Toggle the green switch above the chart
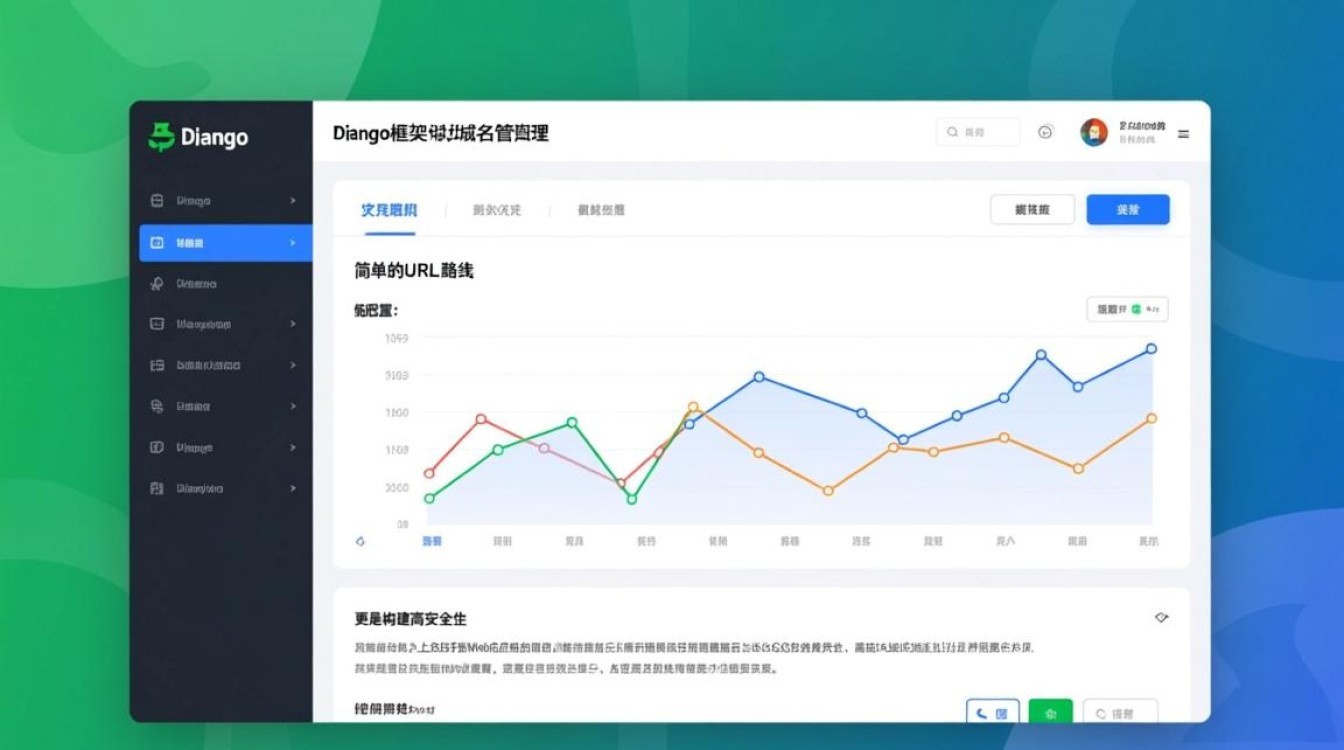Viewport: 1344px width, 750px height. click(1136, 309)
